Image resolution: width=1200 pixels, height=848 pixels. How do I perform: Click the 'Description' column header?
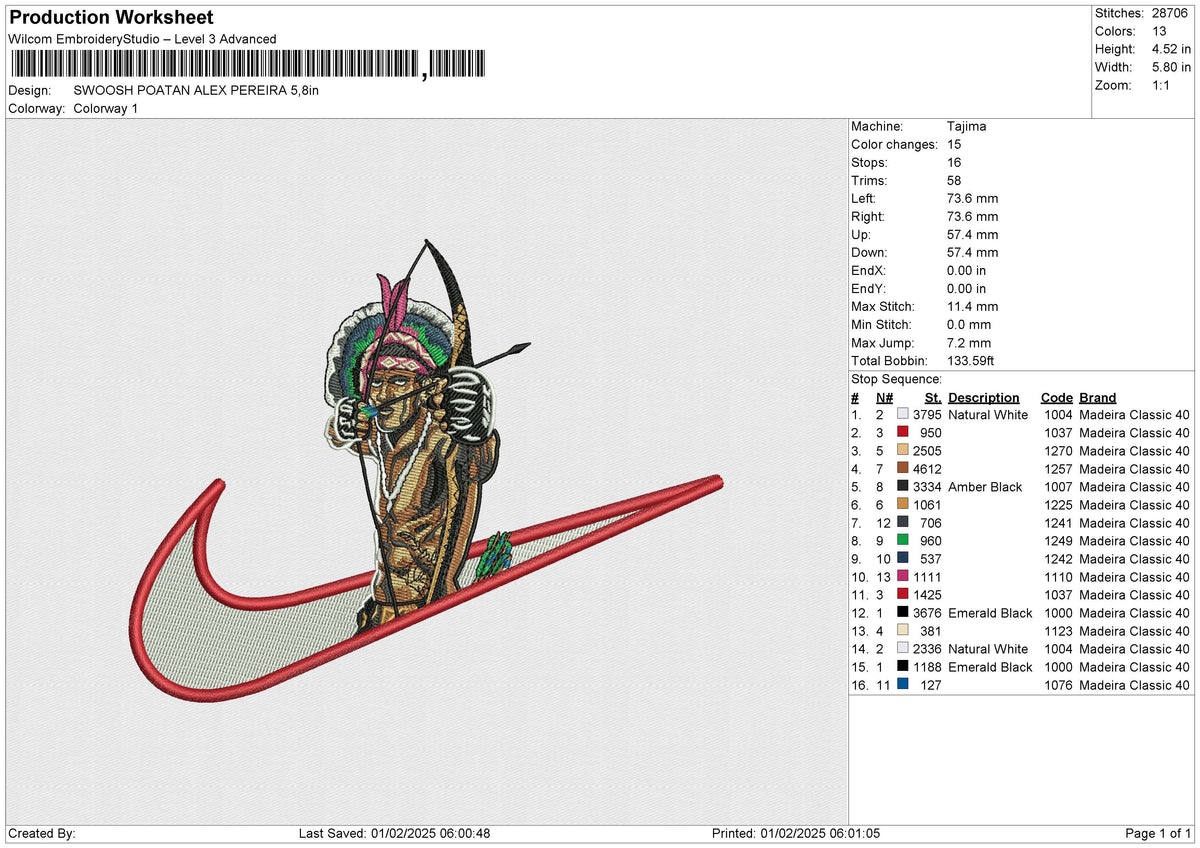984,397
